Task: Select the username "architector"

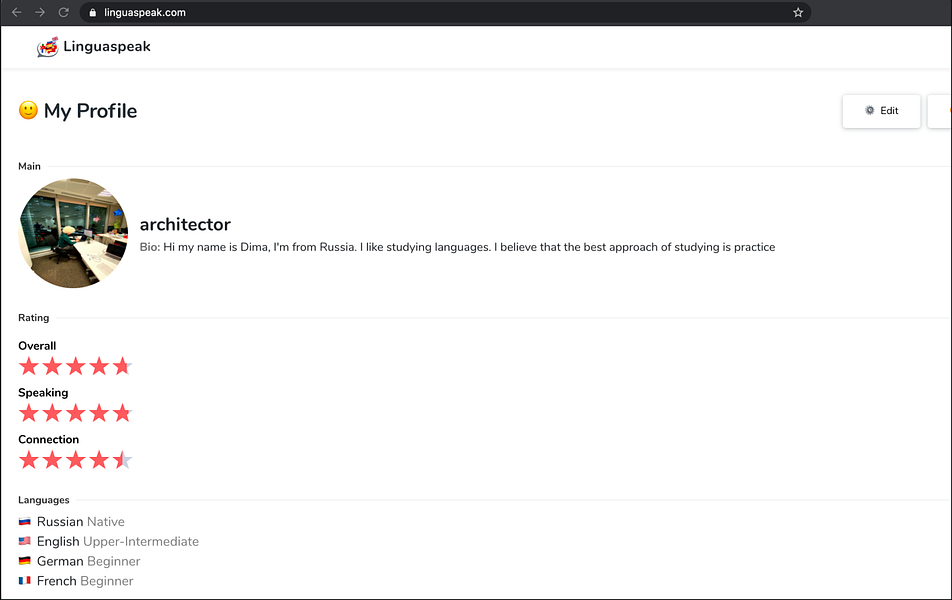Action: (x=185, y=225)
